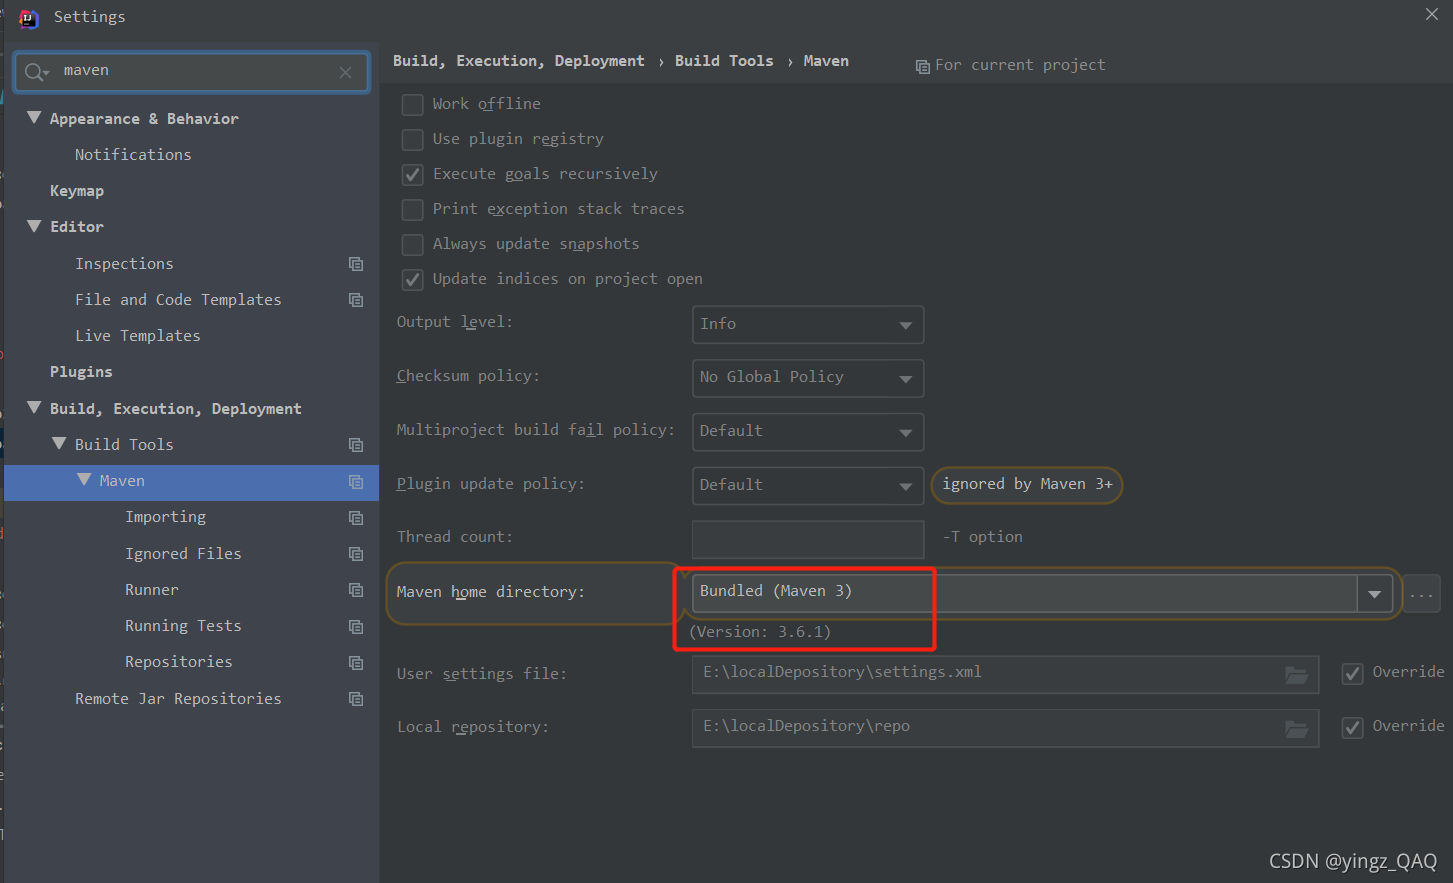Viewport: 1453px width, 883px height.
Task: Click the project-level icon beside Ignored Files
Action: coord(356,554)
